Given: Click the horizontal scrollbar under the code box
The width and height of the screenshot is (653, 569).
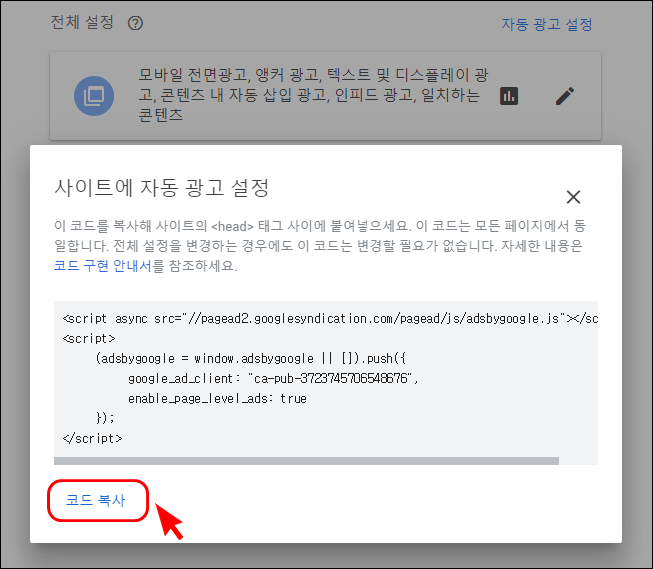Looking at the screenshot, I should pos(306,461).
